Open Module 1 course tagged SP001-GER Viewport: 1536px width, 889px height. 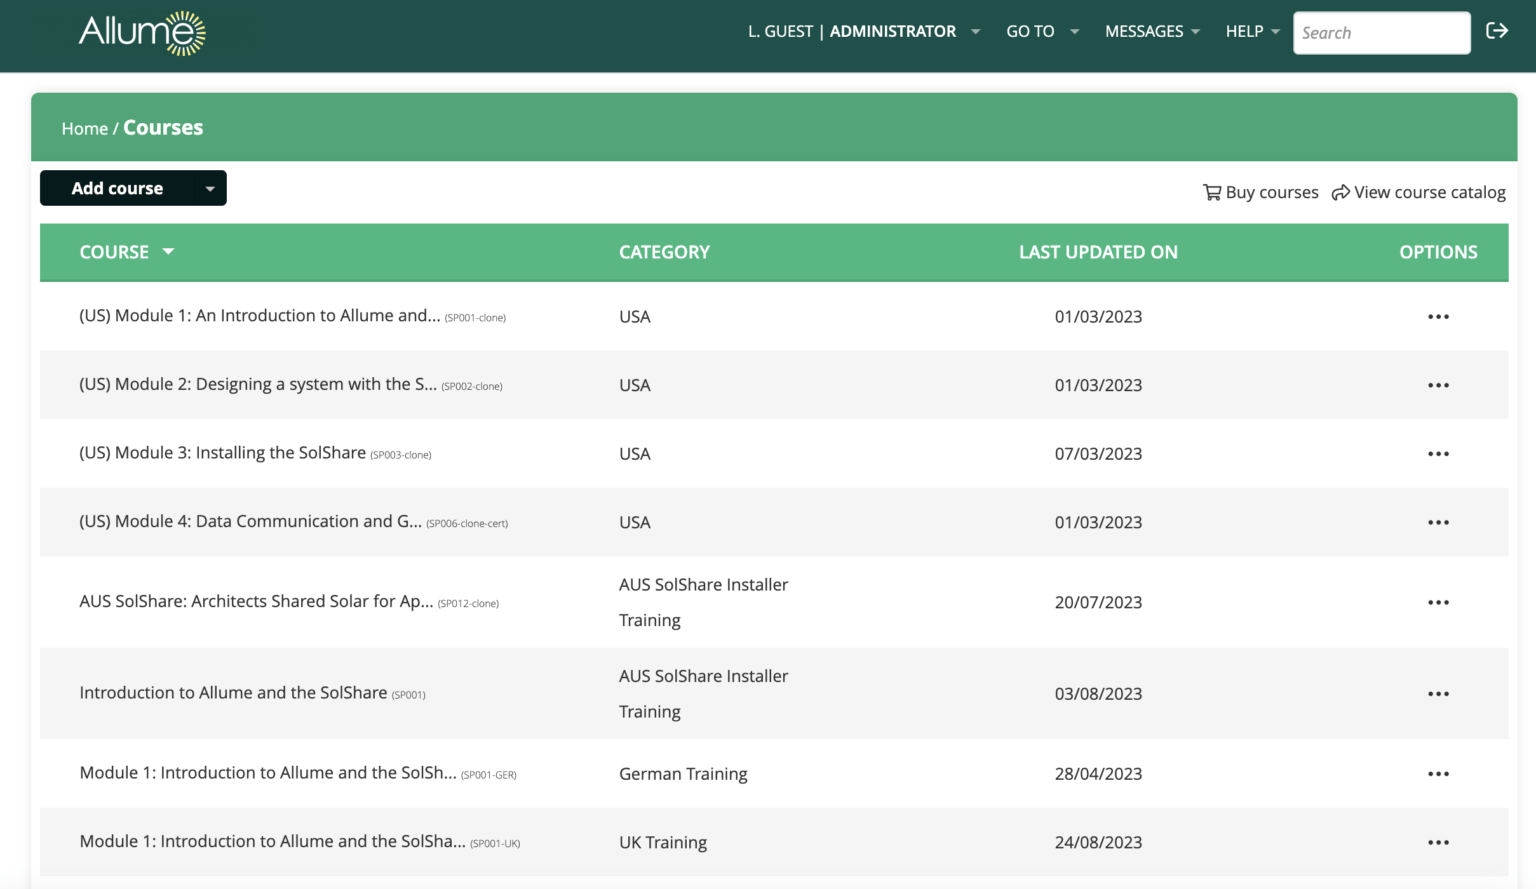pyautogui.click(x=268, y=773)
